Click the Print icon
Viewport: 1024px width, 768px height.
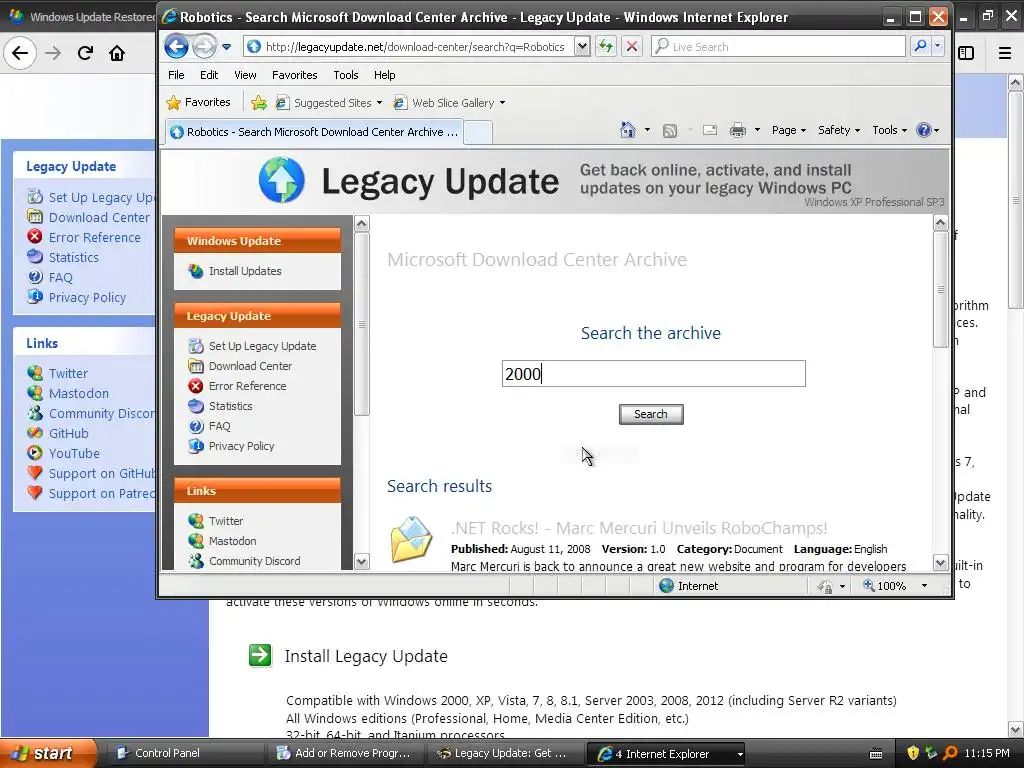click(738, 131)
